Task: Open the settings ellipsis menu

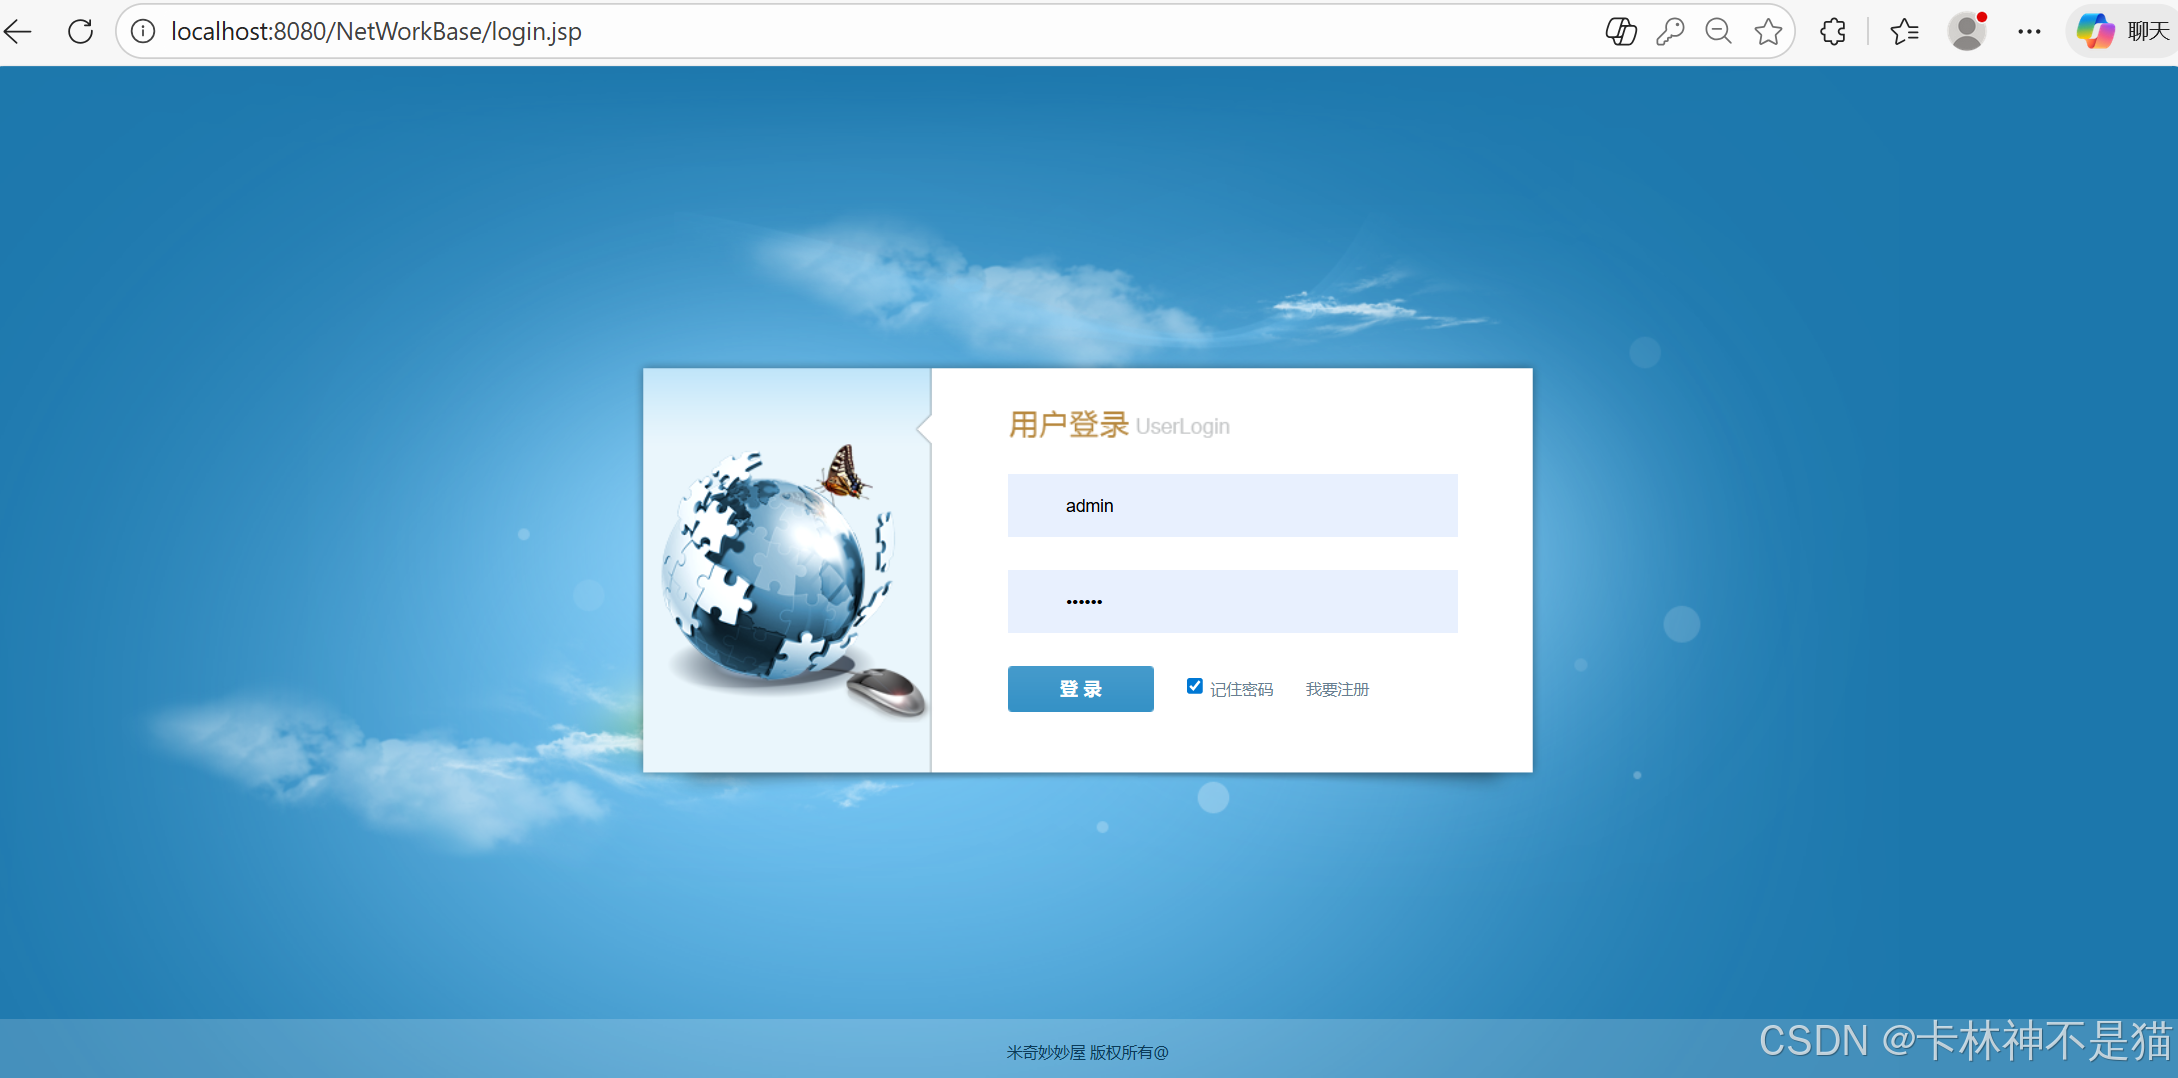Action: (x=2029, y=31)
